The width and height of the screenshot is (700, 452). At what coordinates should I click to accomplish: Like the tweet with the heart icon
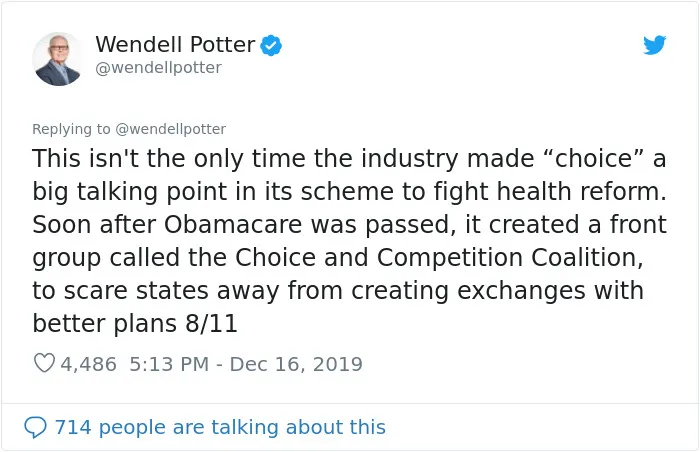[x=44, y=363]
